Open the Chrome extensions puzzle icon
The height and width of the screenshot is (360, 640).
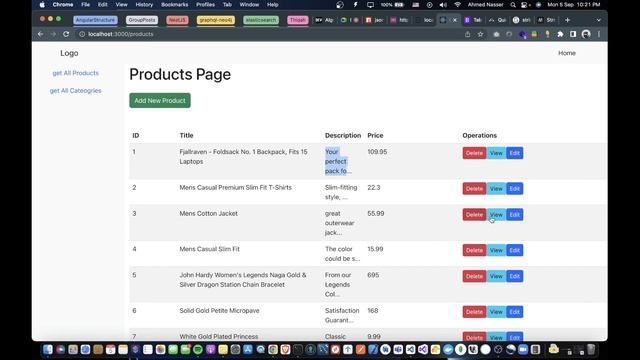(560, 34)
